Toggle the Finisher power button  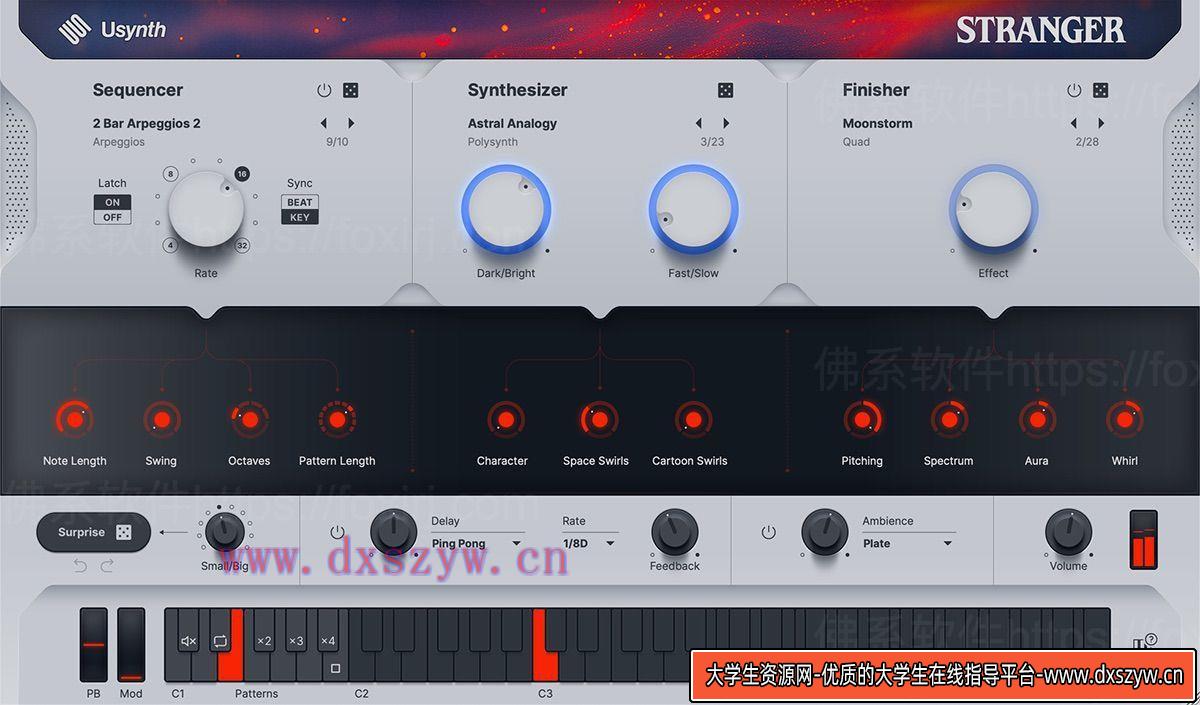(x=1074, y=90)
